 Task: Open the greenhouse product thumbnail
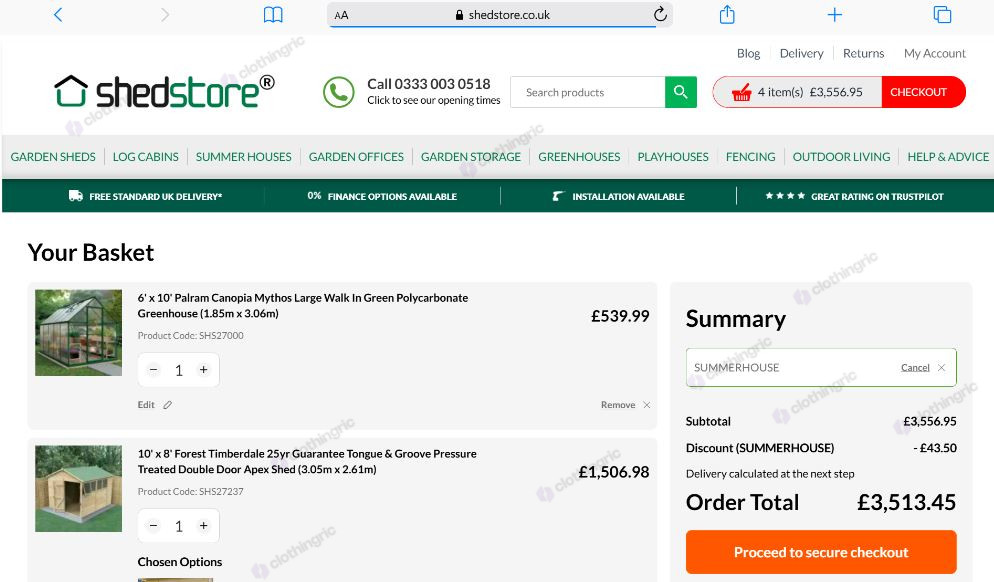pos(79,333)
